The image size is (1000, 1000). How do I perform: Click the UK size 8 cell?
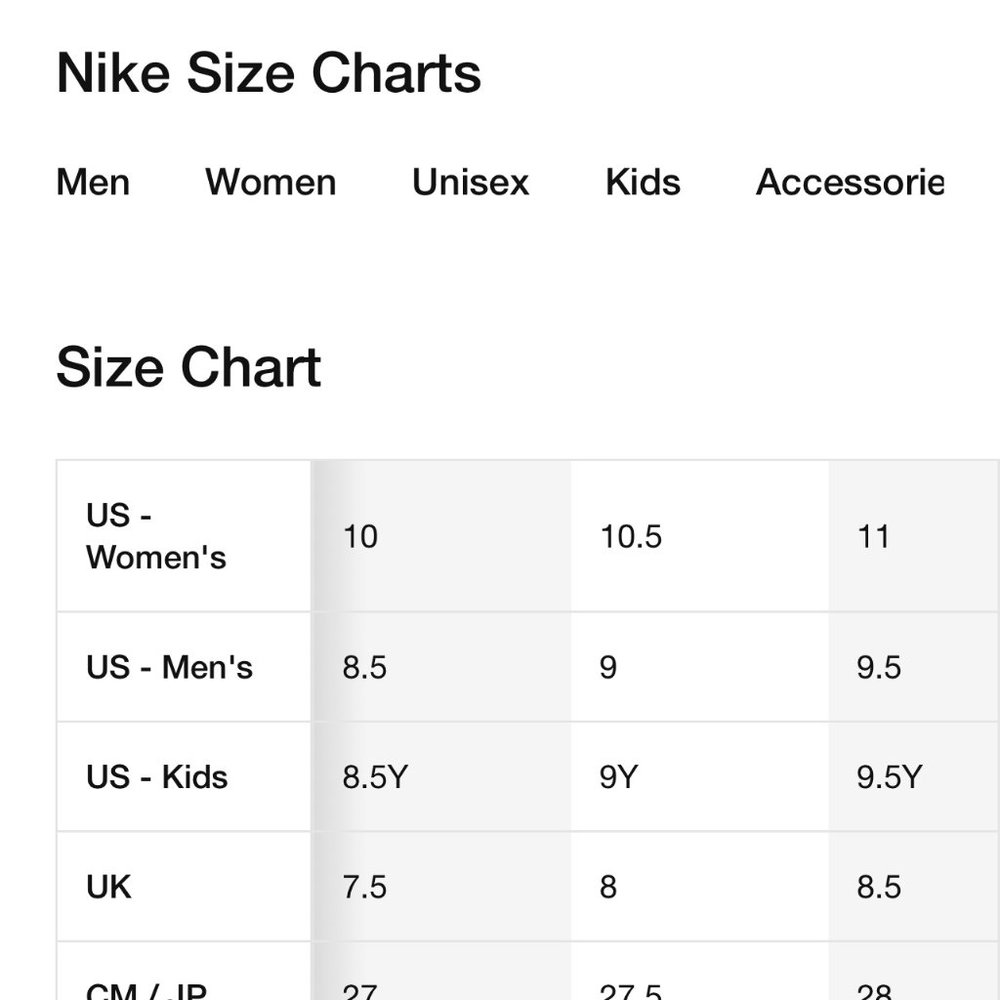click(x=700, y=886)
